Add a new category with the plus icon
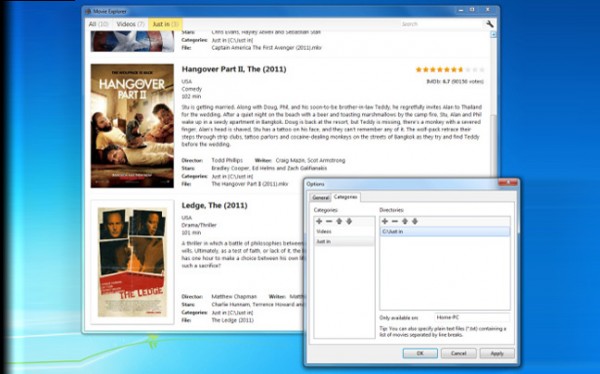Image resolution: width=600 pixels, height=374 pixels. 319,221
